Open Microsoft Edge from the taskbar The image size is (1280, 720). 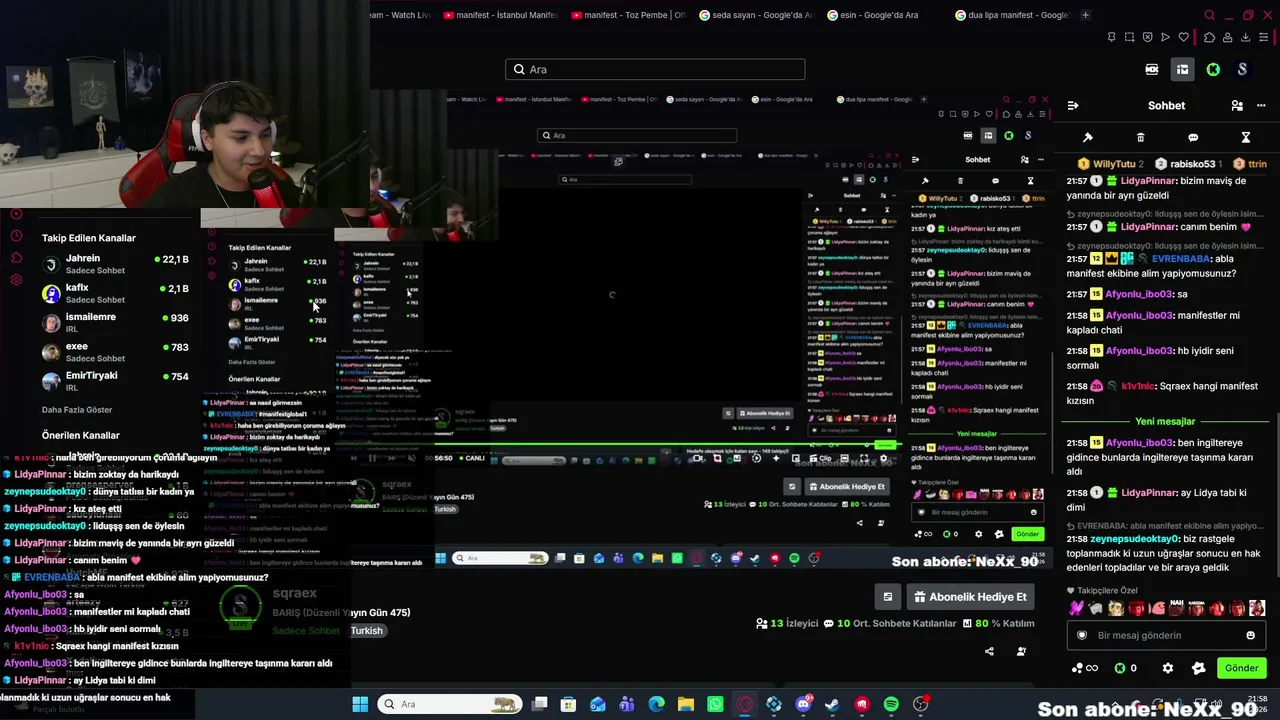657,704
